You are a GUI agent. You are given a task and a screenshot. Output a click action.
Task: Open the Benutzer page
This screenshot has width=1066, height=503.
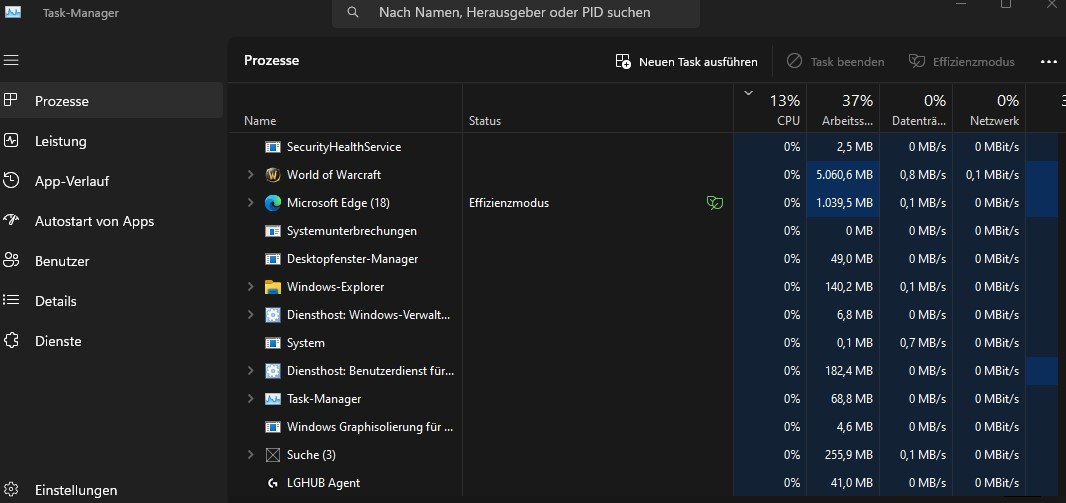click(111, 261)
